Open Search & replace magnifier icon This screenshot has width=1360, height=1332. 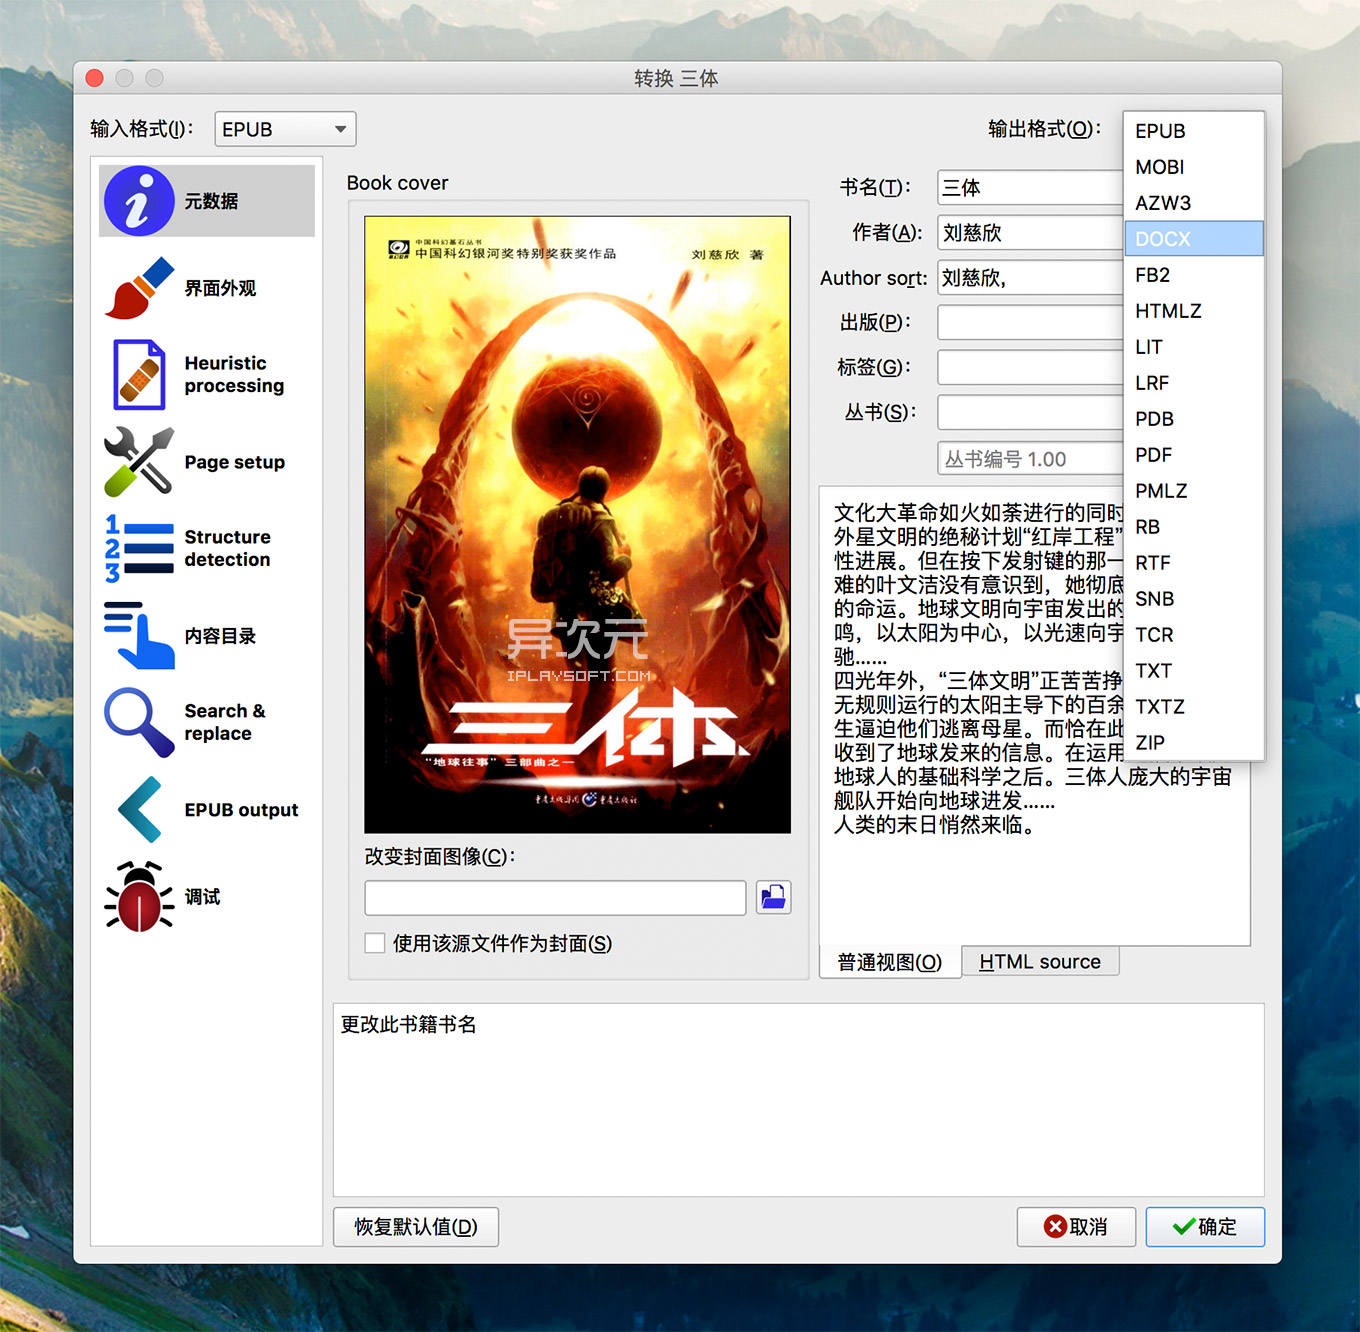139,722
